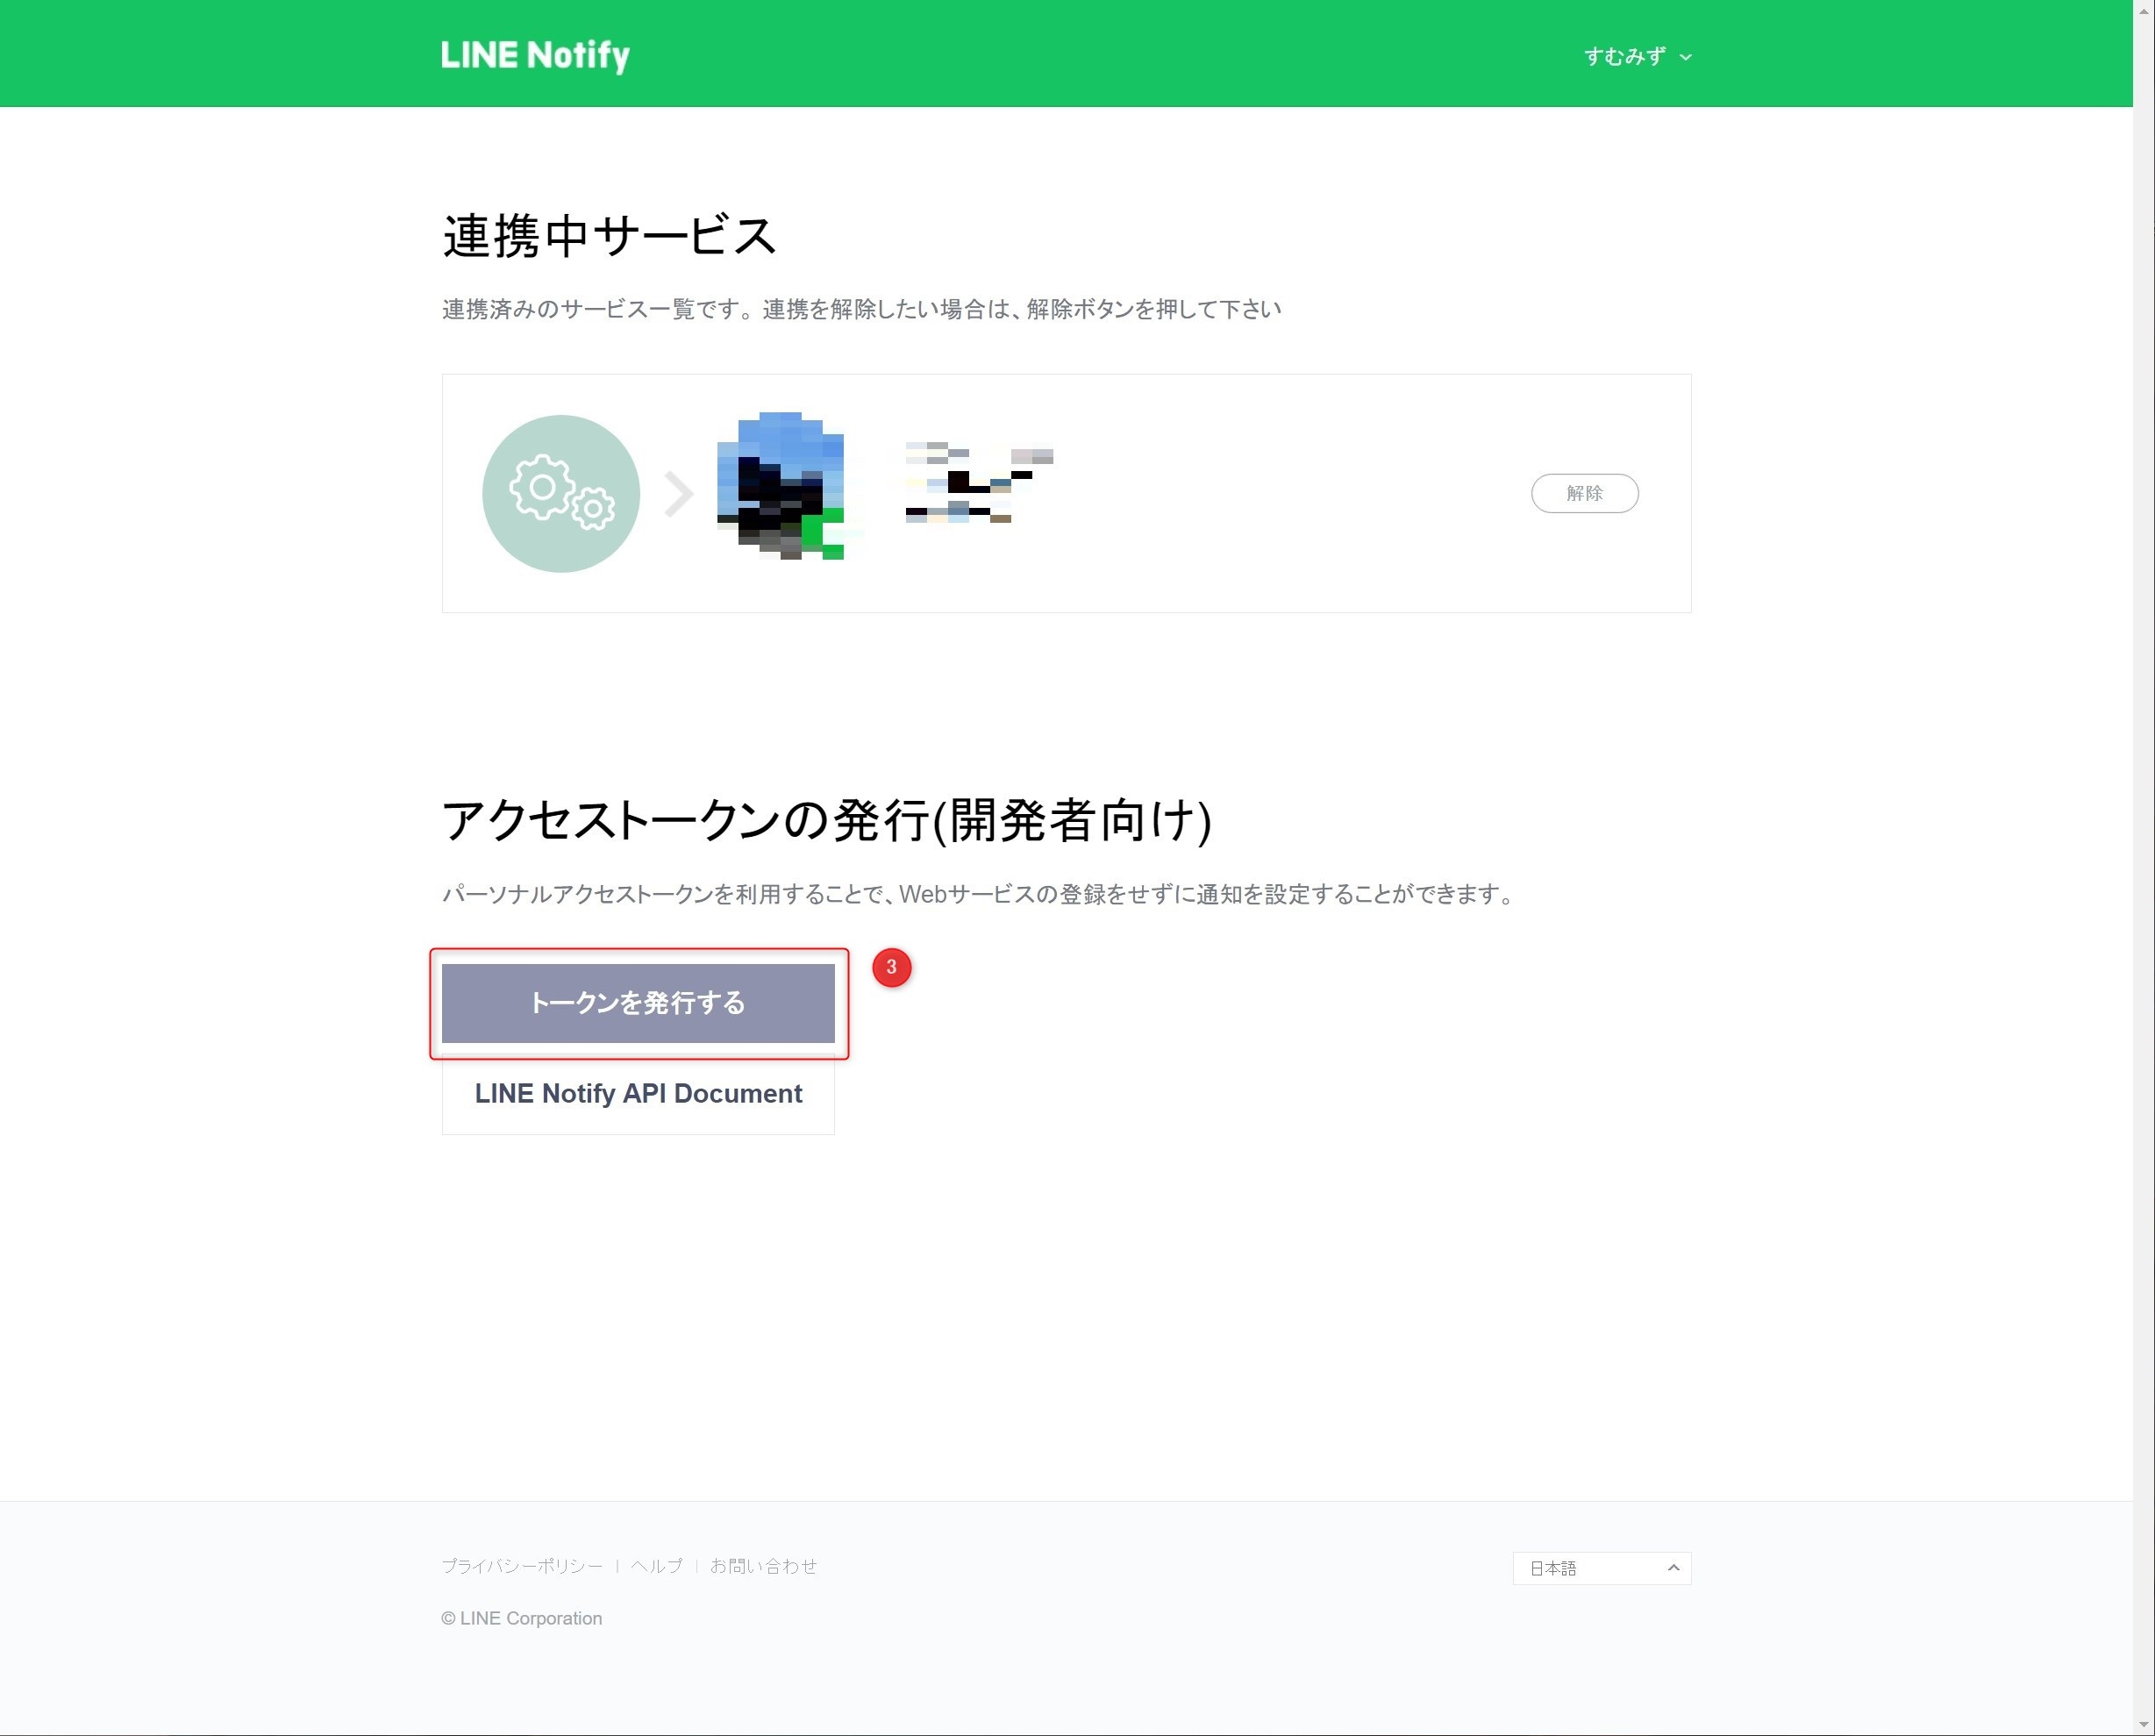Open the ヘルプ footer link
Screen dimensions: 2155x1736
(x=656, y=1566)
